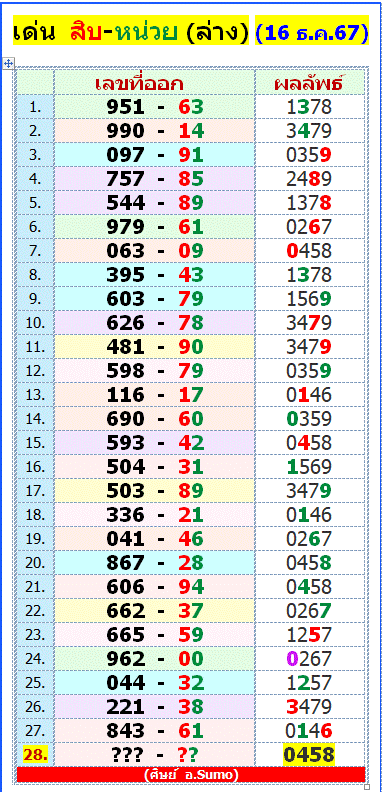Click the highlighted row number 28.
The image size is (382, 792).
pos(35,755)
